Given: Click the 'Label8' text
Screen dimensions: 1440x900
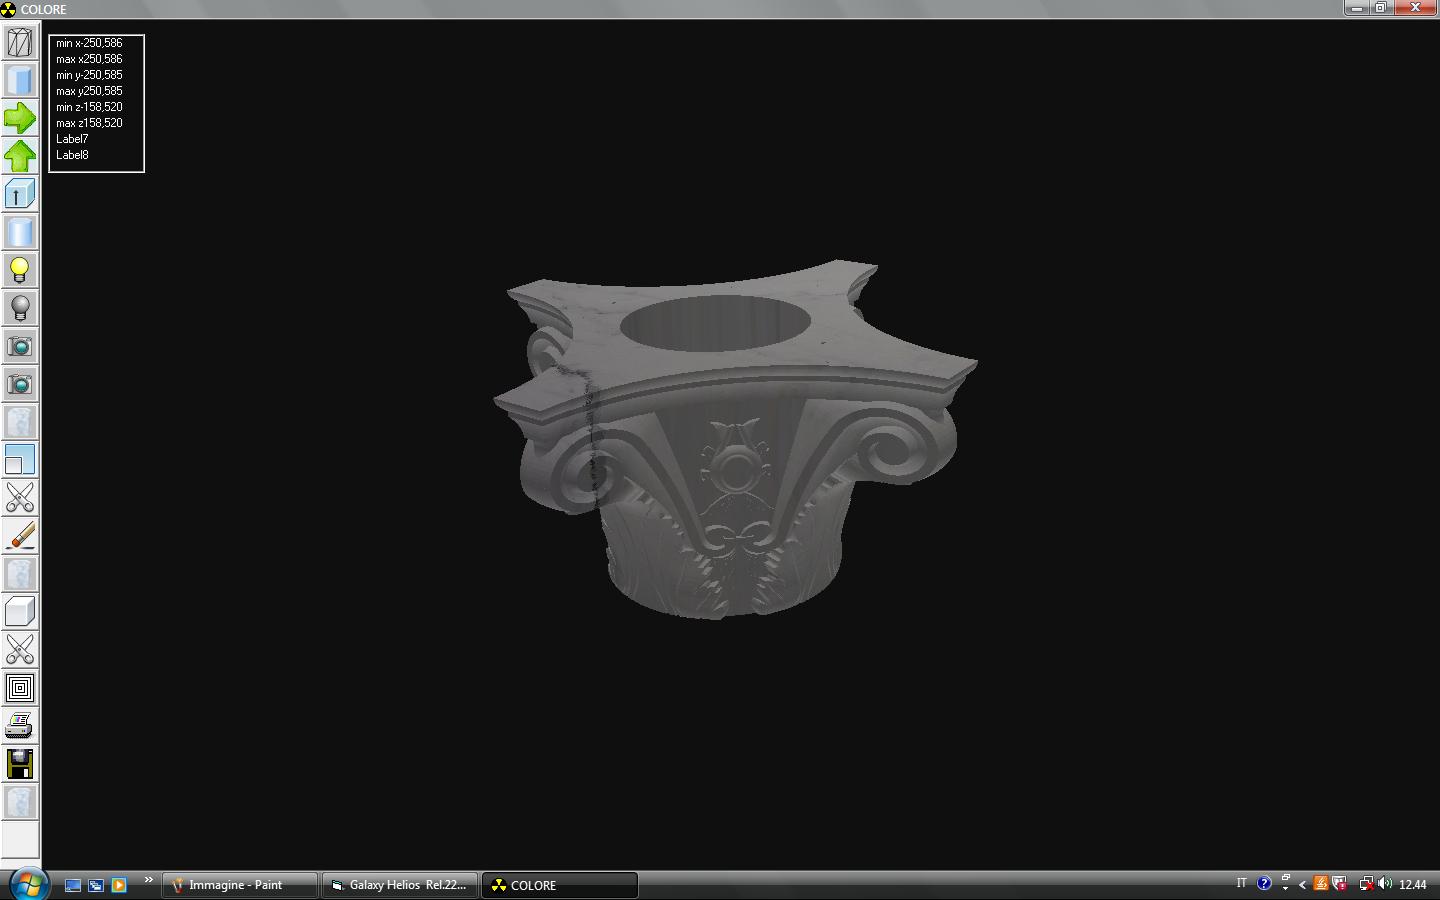Looking at the screenshot, I should click(x=72, y=155).
